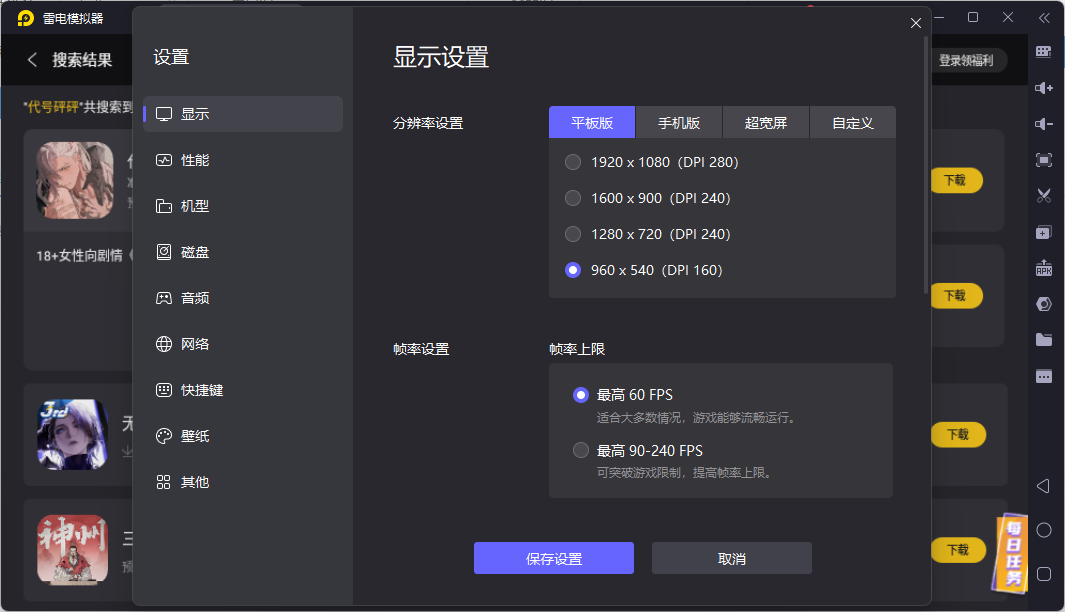Go back using 搜索结果 back arrow
This screenshot has width=1065, height=612.
32,60
